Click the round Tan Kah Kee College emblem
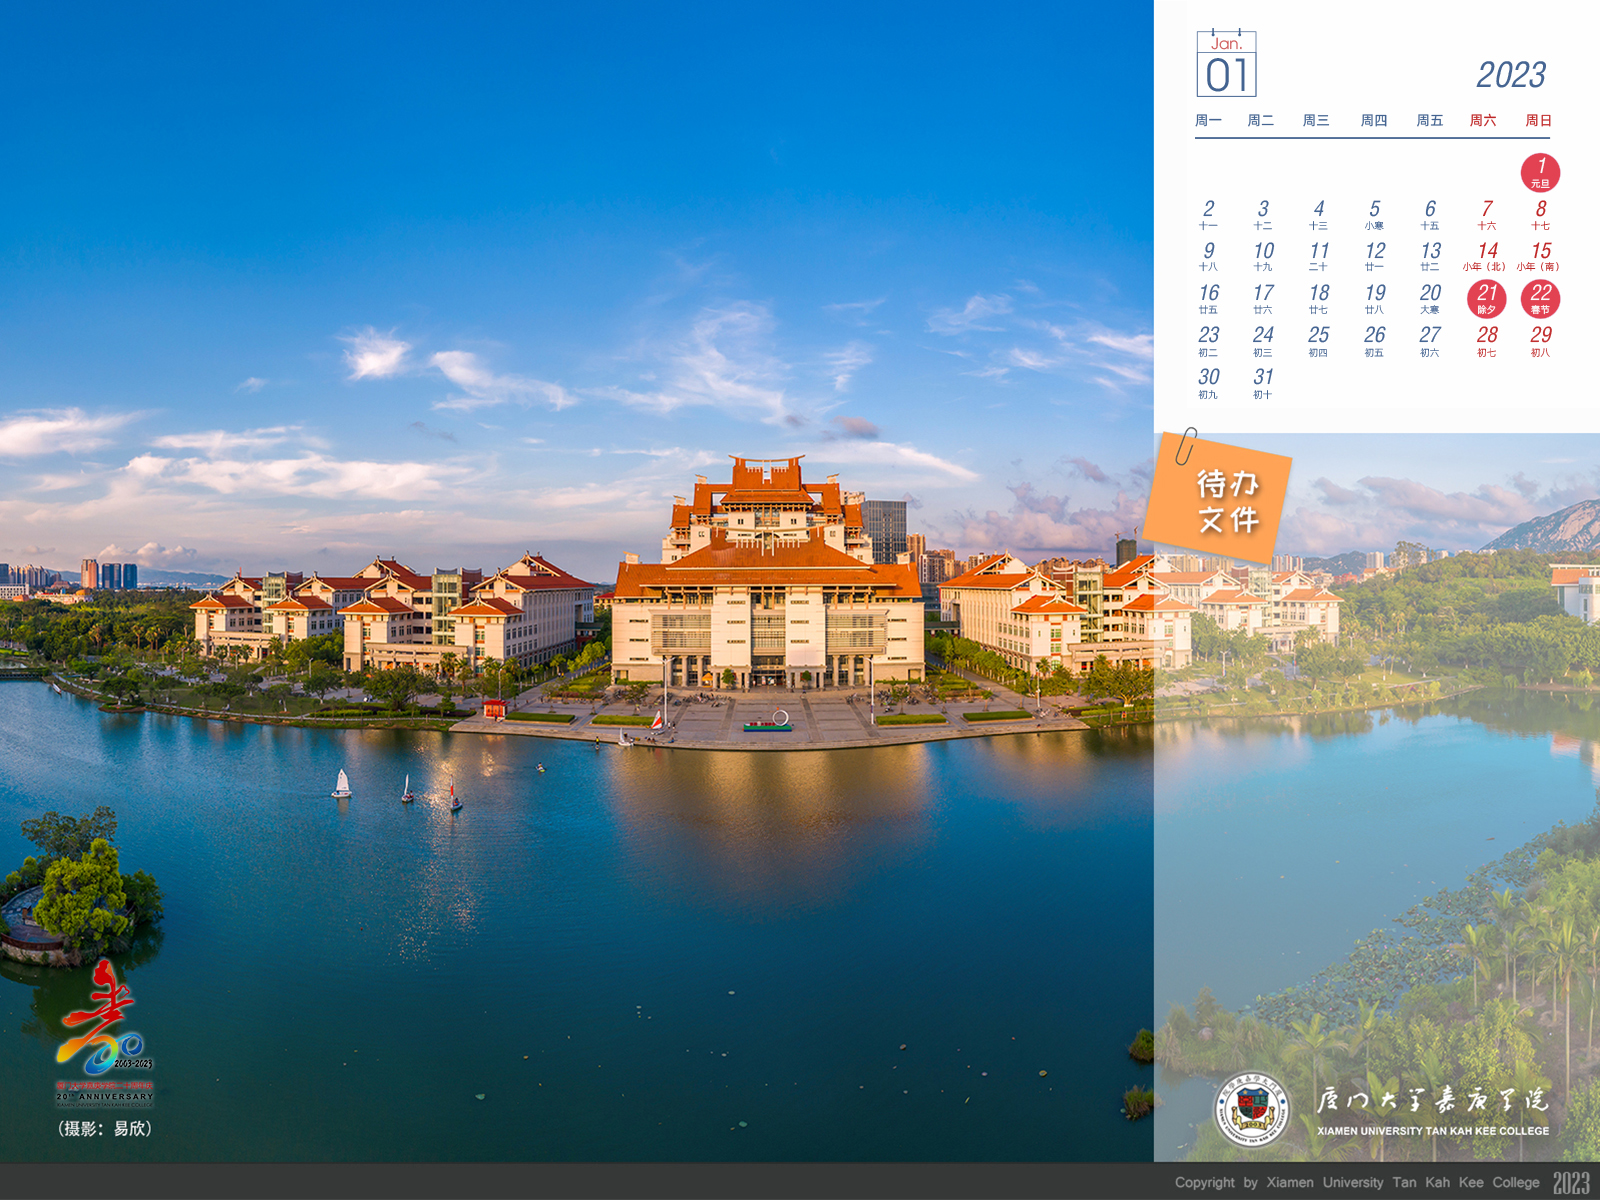 (1251, 1110)
